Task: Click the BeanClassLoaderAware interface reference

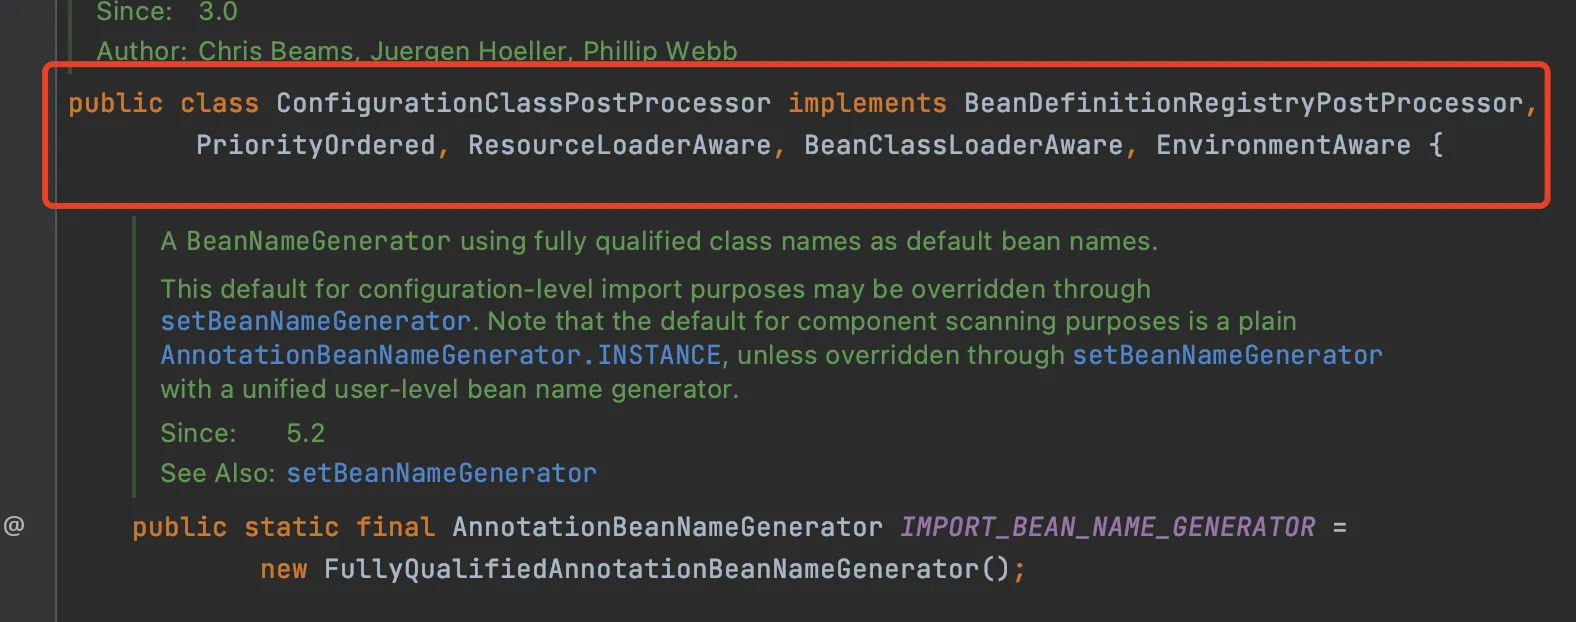Action: pyautogui.click(x=963, y=145)
